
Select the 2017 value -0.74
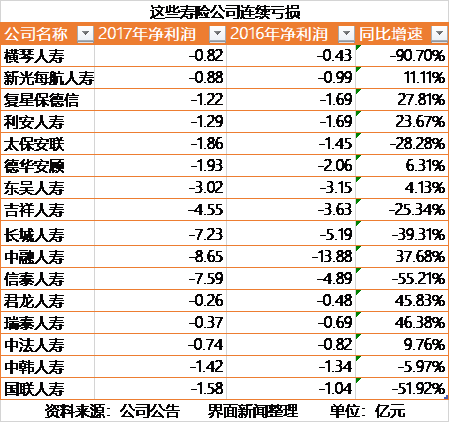206,344
